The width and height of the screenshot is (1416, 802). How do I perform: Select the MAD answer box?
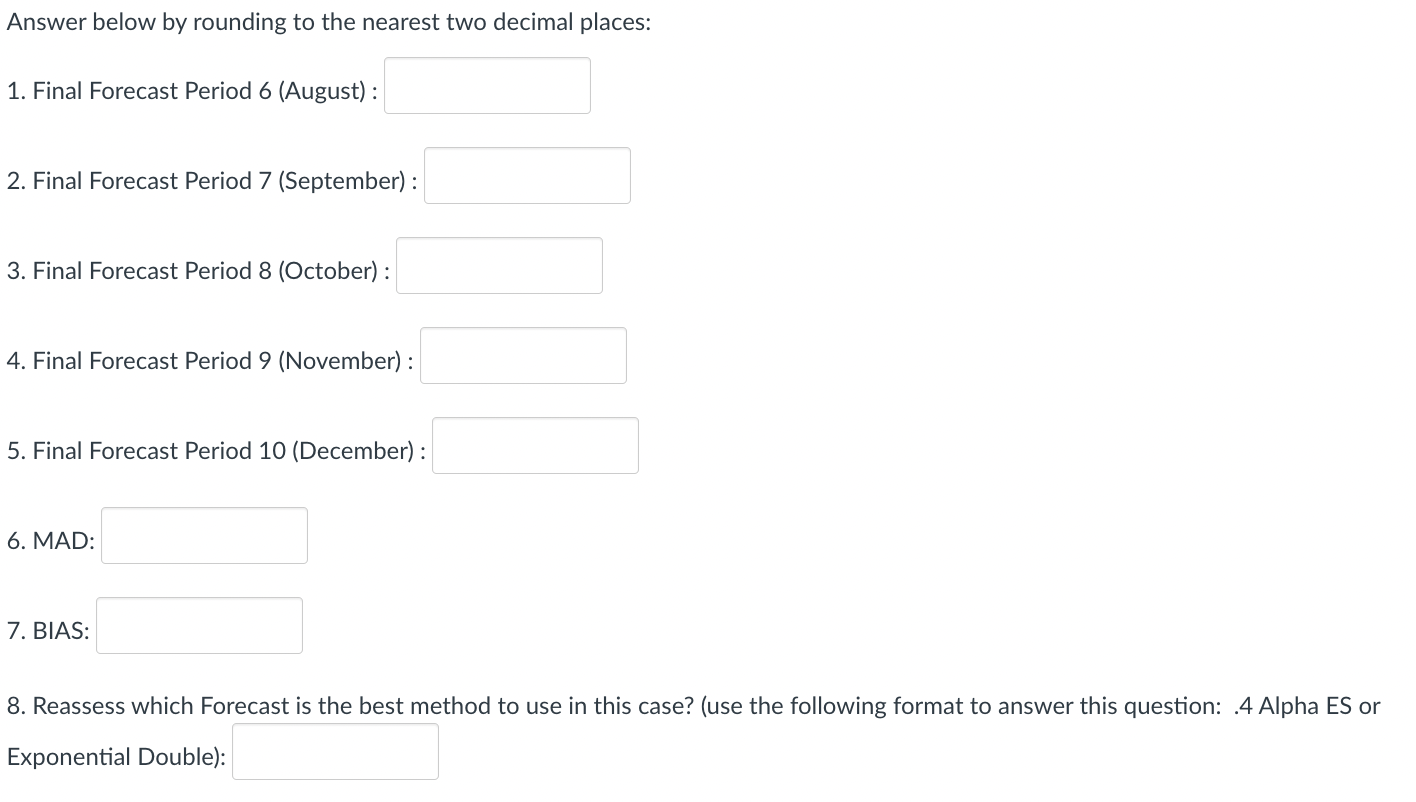[204, 535]
